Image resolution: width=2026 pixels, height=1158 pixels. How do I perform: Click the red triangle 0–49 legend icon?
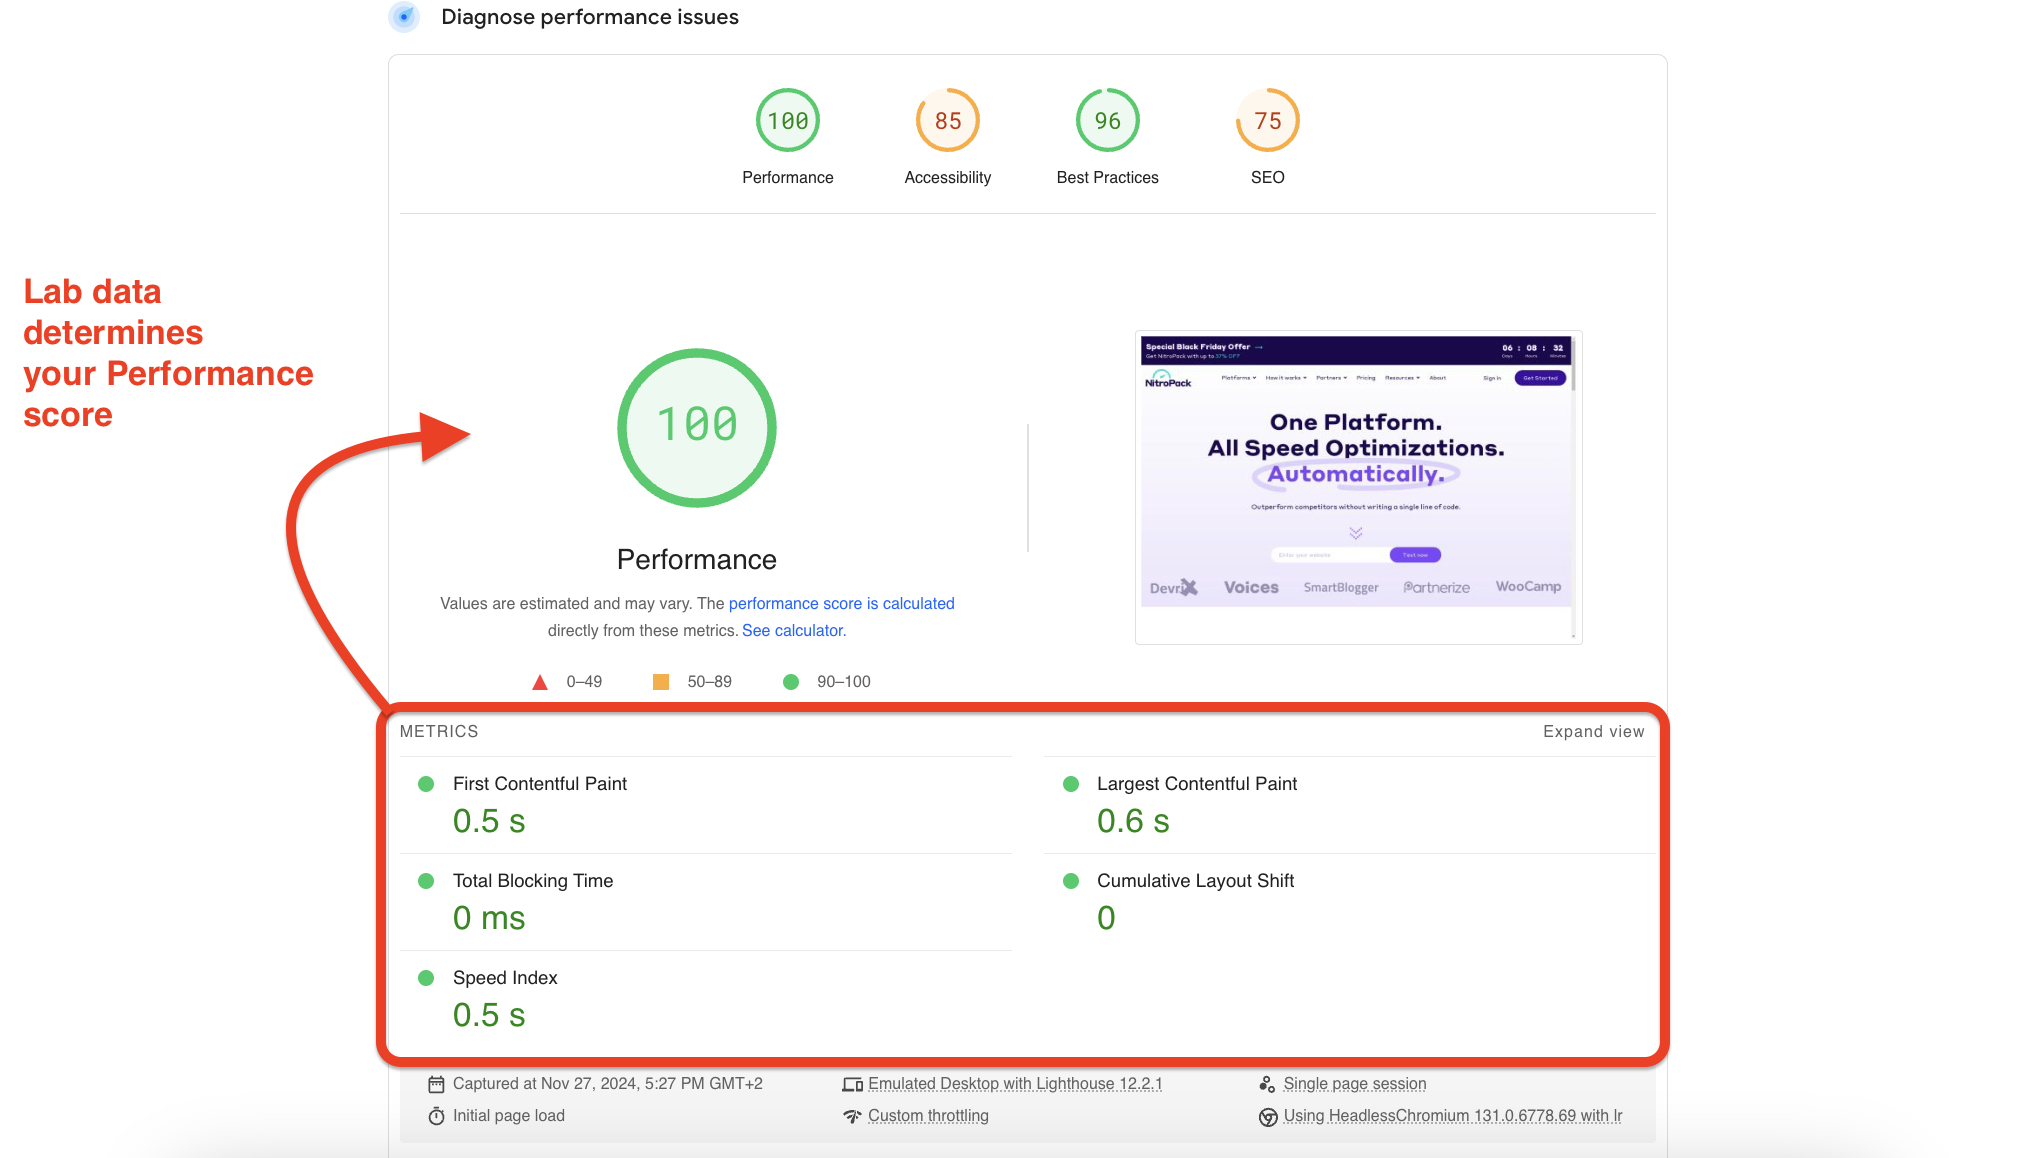540,682
